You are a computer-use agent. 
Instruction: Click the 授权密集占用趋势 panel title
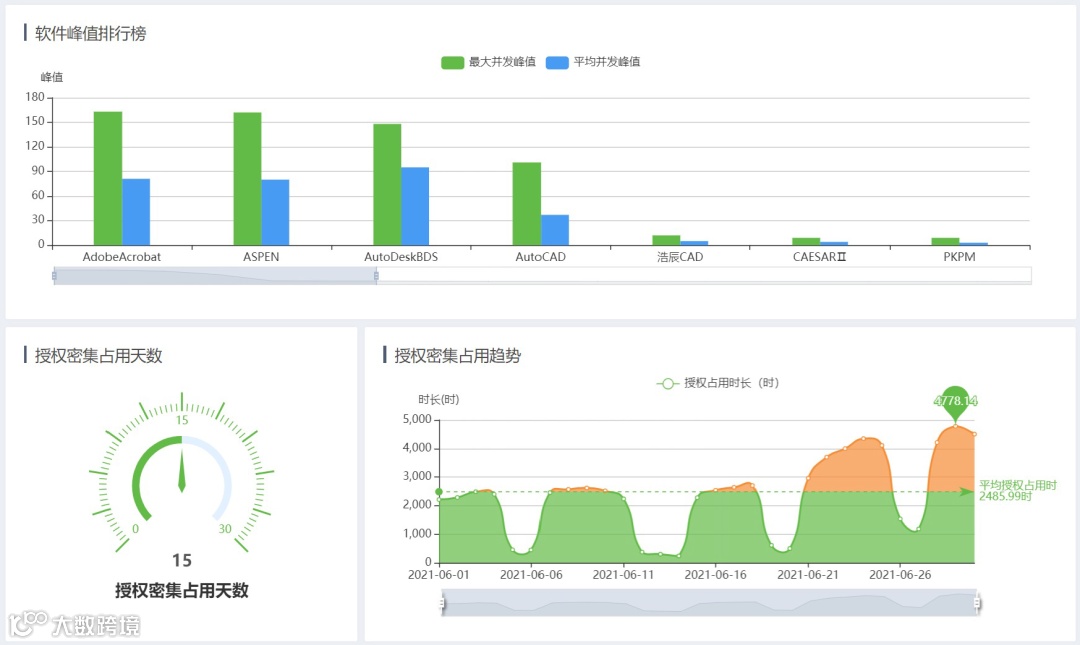tap(457, 356)
